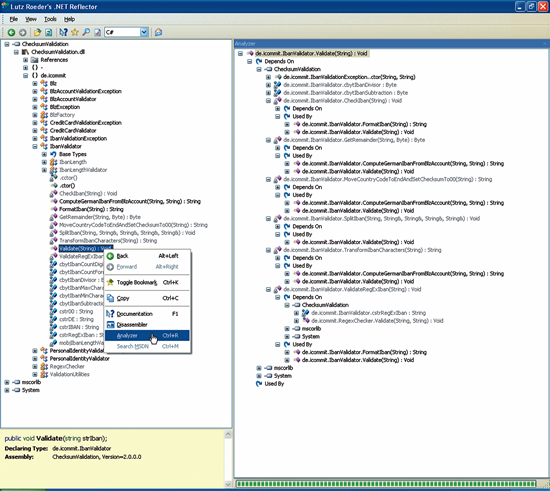Select IbanValidationException..ctor entry in Analyzer
Image resolution: width=550 pixels, height=491 pixels.
click(349, 77)
